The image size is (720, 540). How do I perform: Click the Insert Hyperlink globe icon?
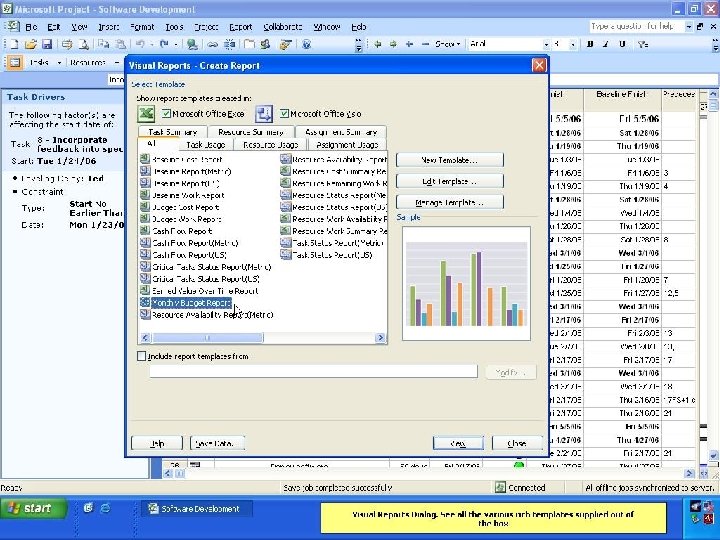tap(192, 44)
